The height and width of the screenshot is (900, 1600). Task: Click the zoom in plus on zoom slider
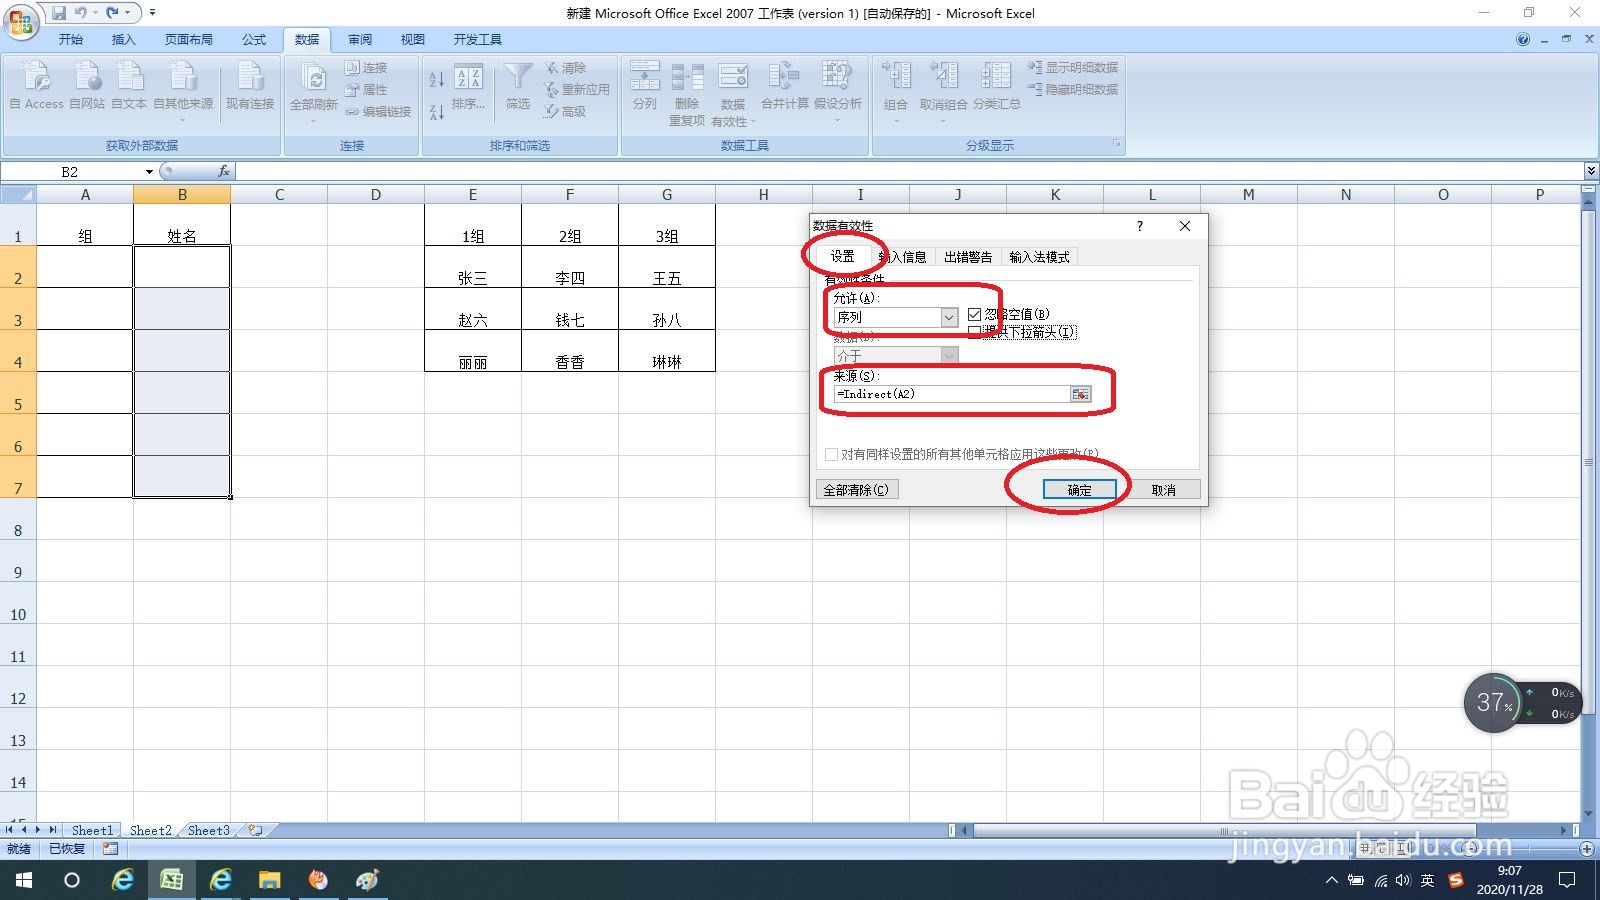pos(1586,849)
